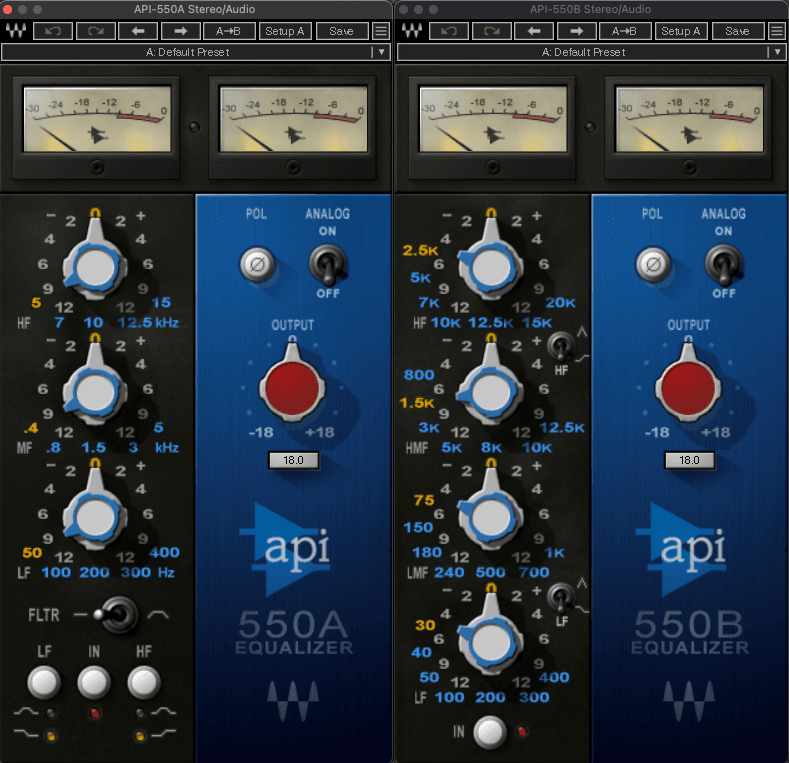Toggle the IN bypass button on 550A
Image resolution: width=789 pixels, height=763 pixels.
[94, 682]
